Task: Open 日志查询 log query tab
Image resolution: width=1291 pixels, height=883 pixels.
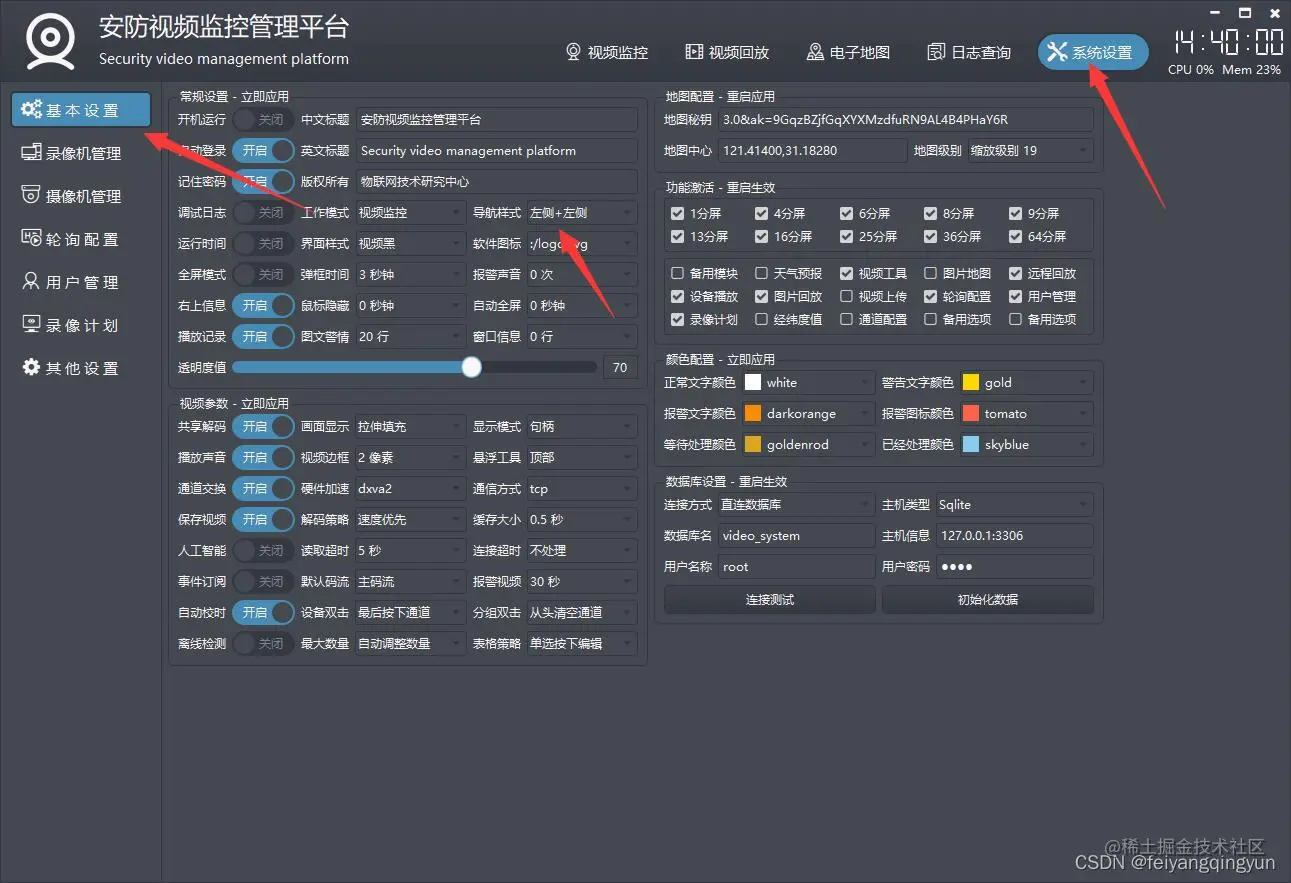Action: pos(969,52)
